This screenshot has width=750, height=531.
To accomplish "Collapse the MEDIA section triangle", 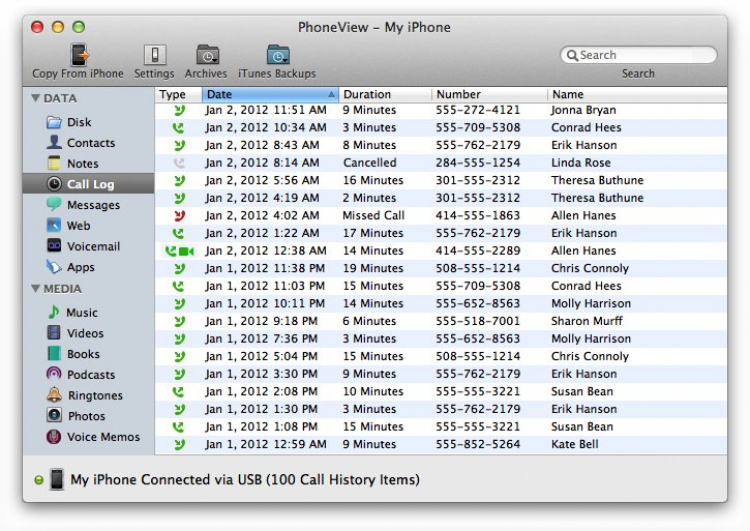I will point(35,288).
